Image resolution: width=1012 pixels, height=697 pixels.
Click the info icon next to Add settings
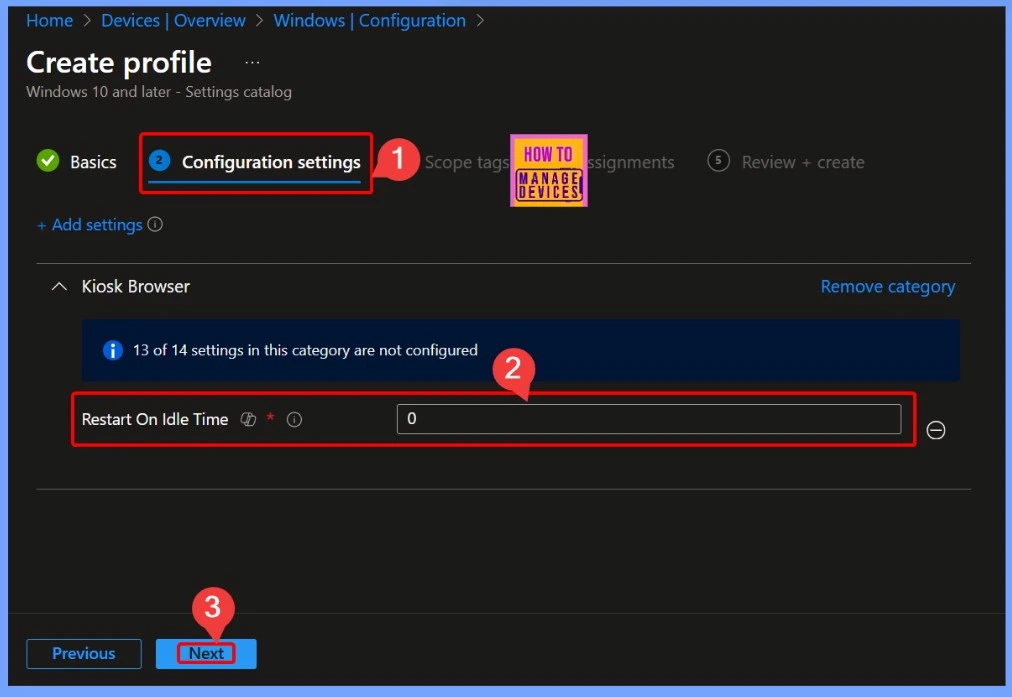[155, 225]
